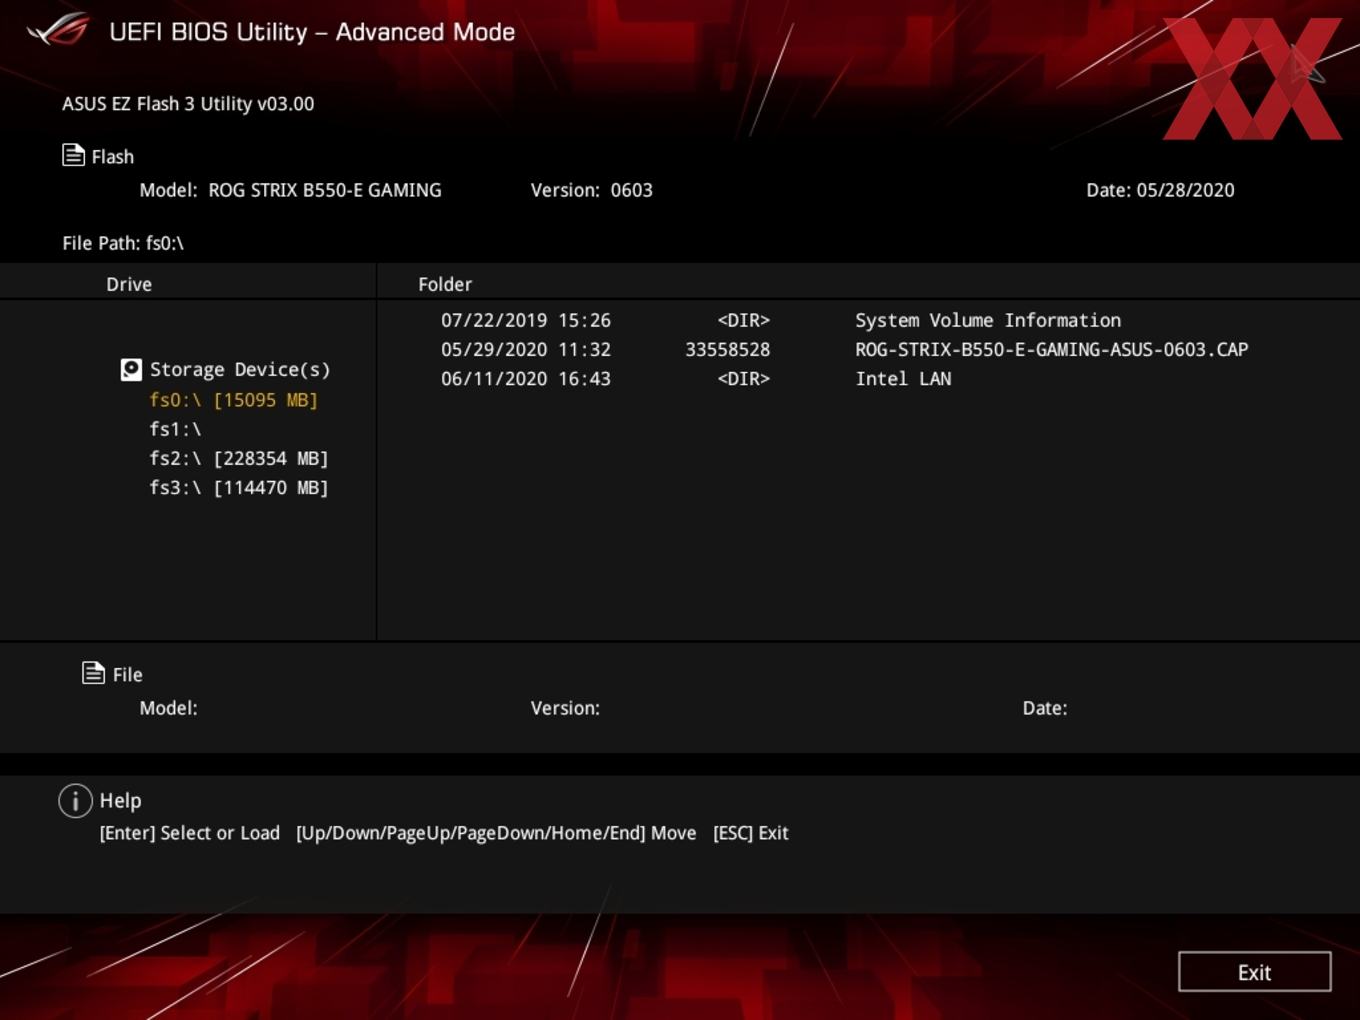The width and height of the screenshot is (1360, 1020).
Task: Open the System Volume Information folder
Action: pos(988,320)
